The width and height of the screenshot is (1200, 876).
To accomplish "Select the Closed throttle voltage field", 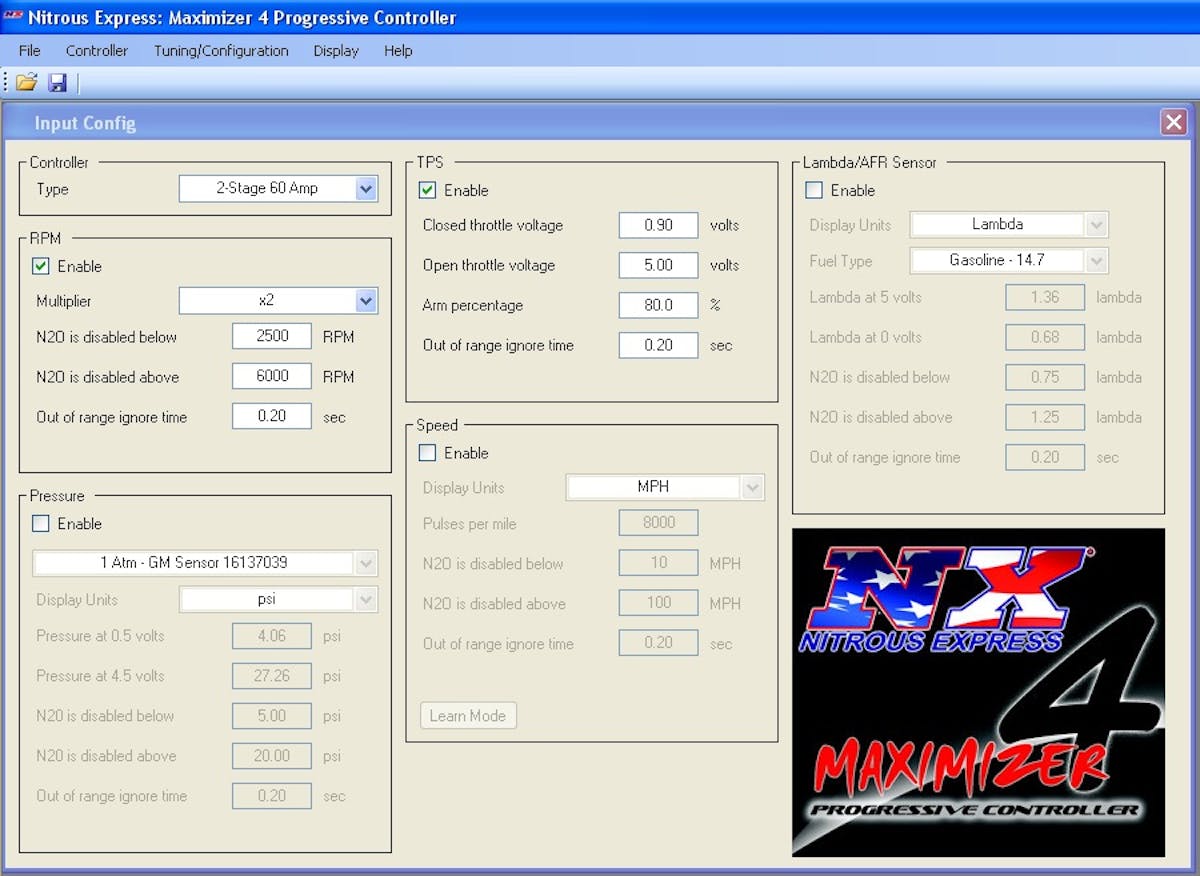I will tap(658, 225).
